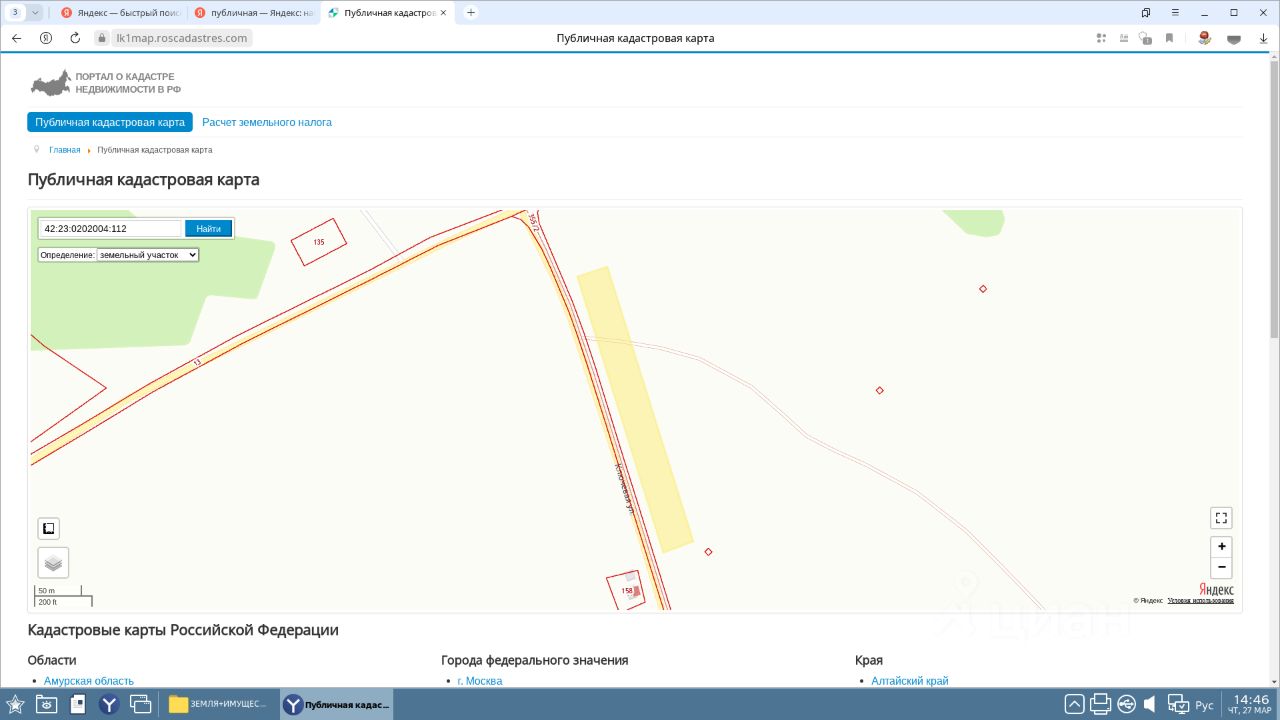Open the volume speaker tray icon
The image size is (1280, 720).
[1150, 704]
